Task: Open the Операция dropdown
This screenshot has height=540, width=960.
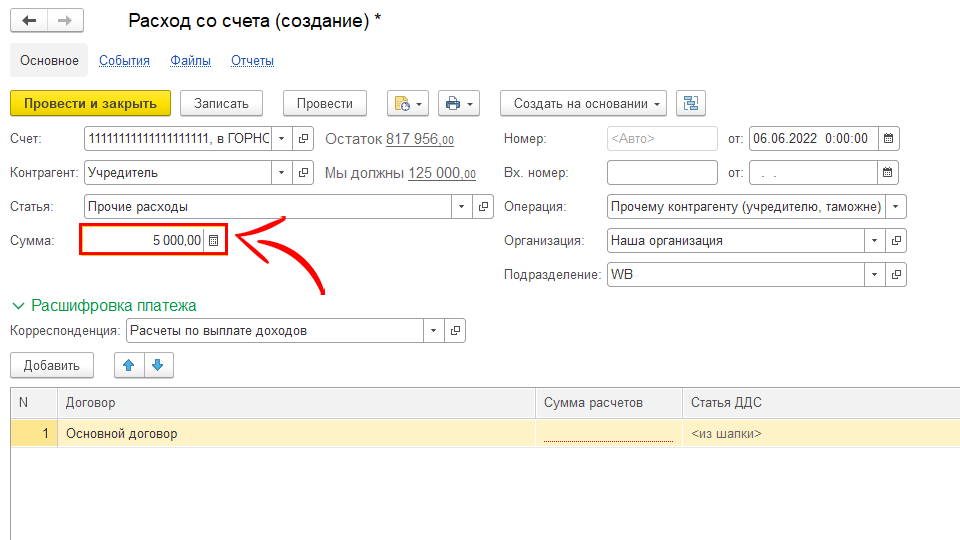Action: (x=896, y=207)
